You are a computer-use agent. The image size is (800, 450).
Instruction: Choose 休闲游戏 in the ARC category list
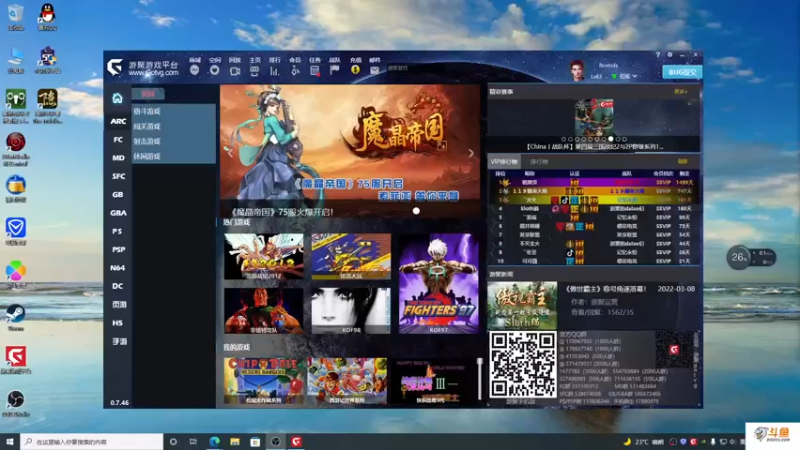coord(173,156)
